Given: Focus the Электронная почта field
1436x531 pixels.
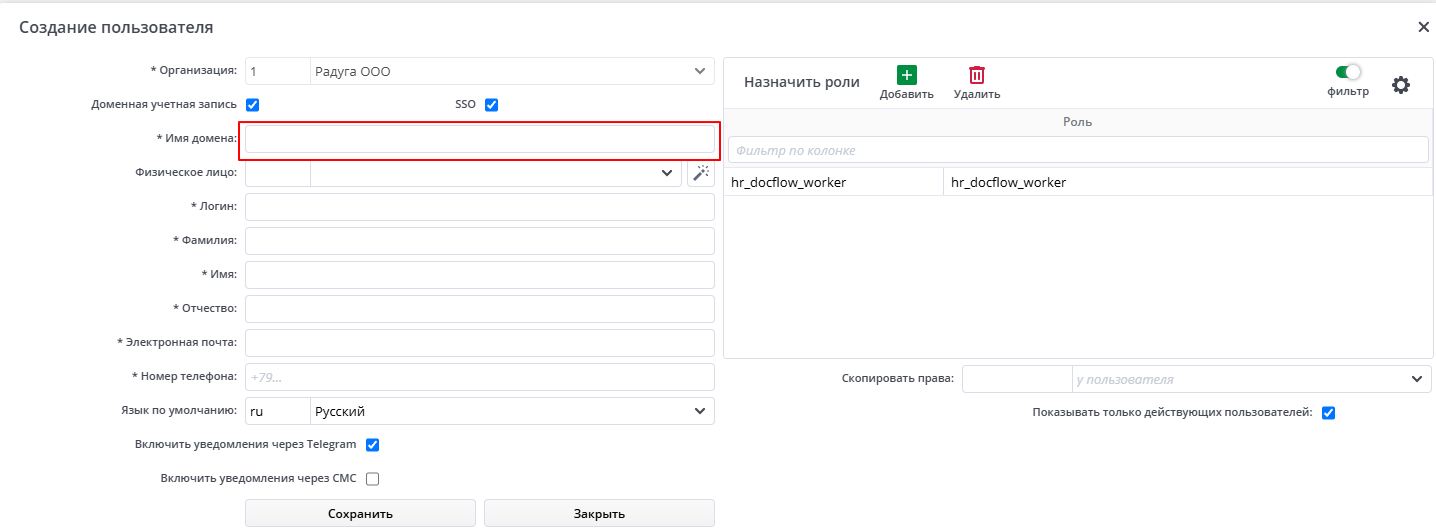Looking at the screenshot, I should pos(480,343).
